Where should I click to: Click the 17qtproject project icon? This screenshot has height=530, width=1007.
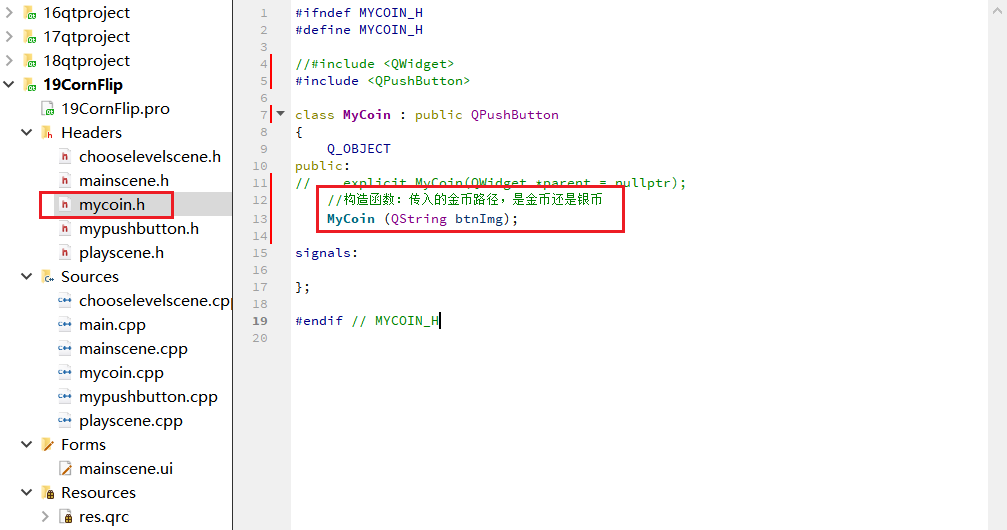pyautogui.click(x=30, y=37)
